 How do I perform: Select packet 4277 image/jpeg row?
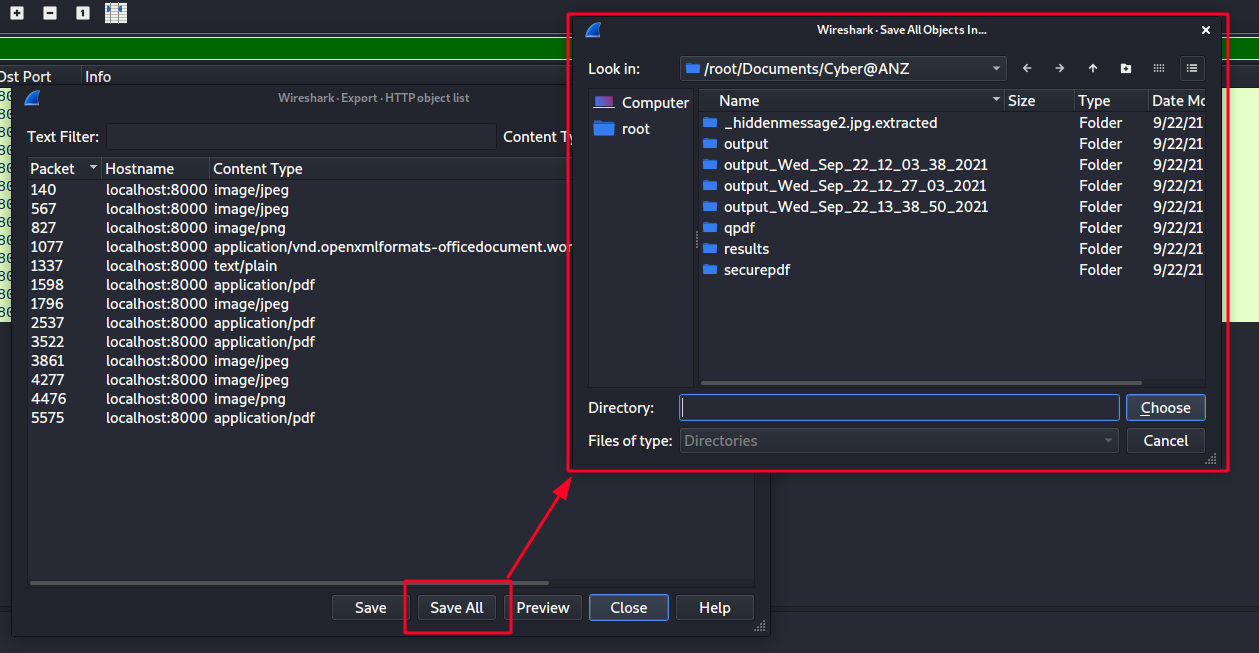pyautogui.click(x=299, y=379)
